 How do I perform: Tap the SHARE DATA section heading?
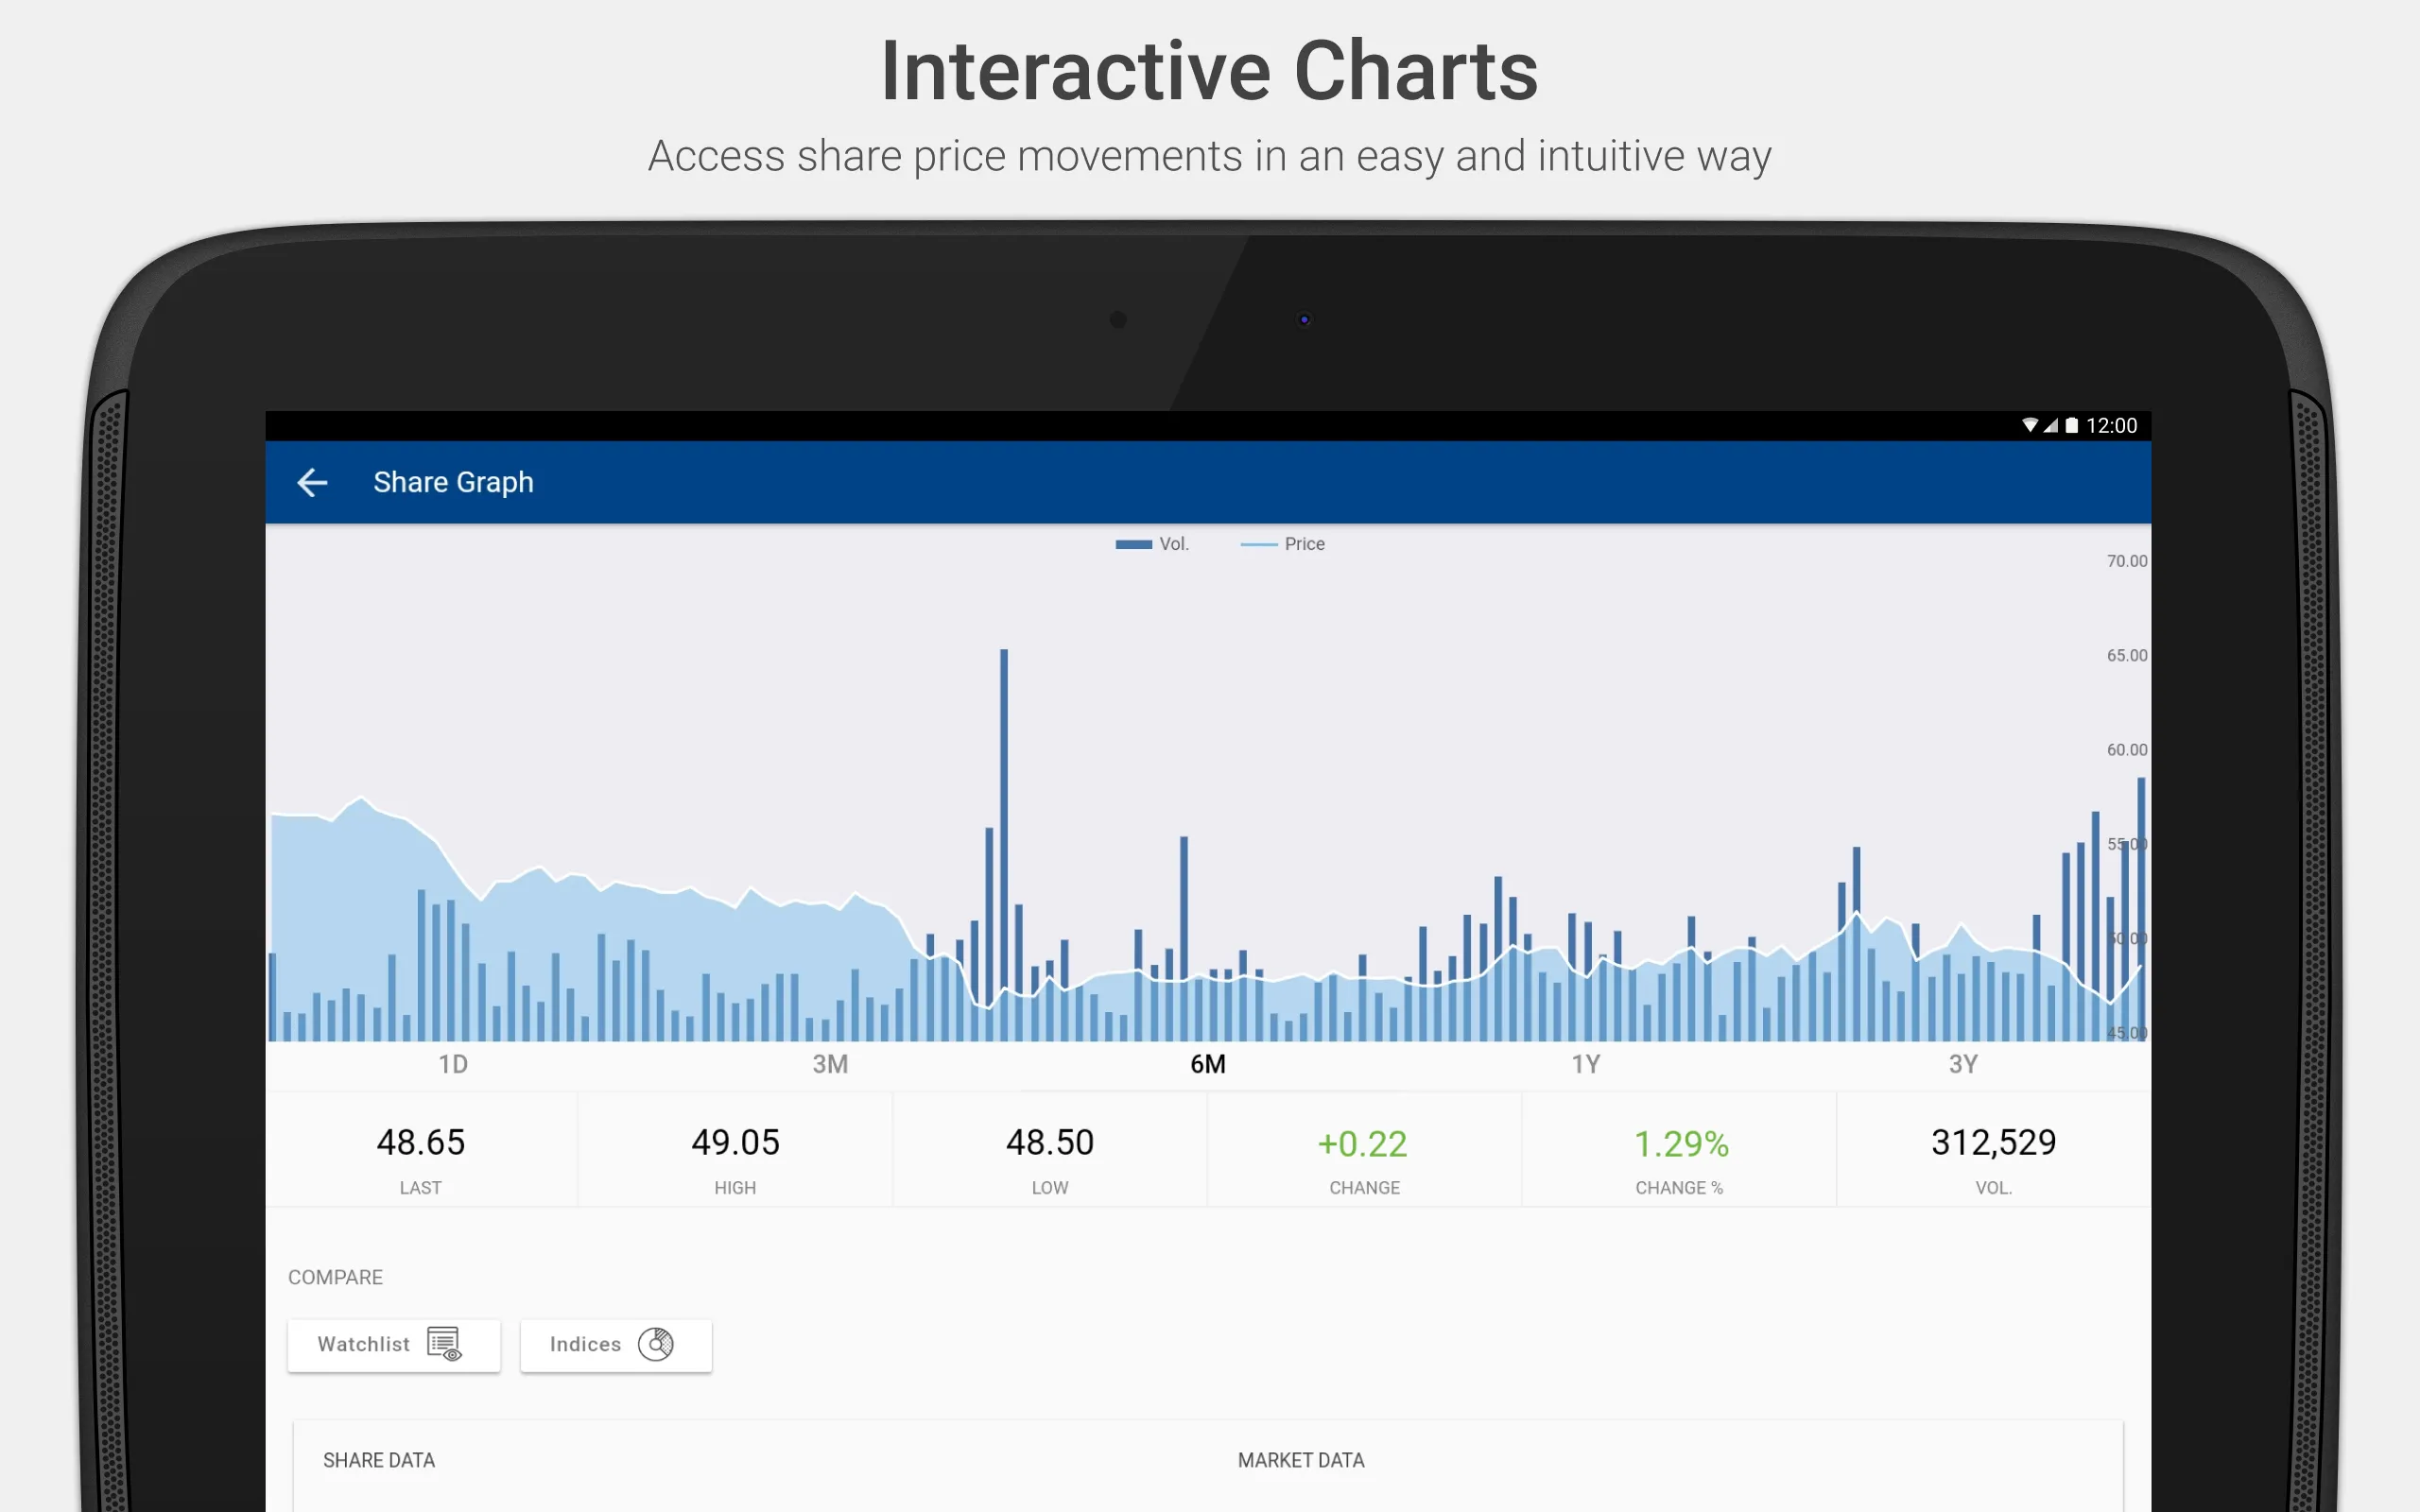[379, 1460]
